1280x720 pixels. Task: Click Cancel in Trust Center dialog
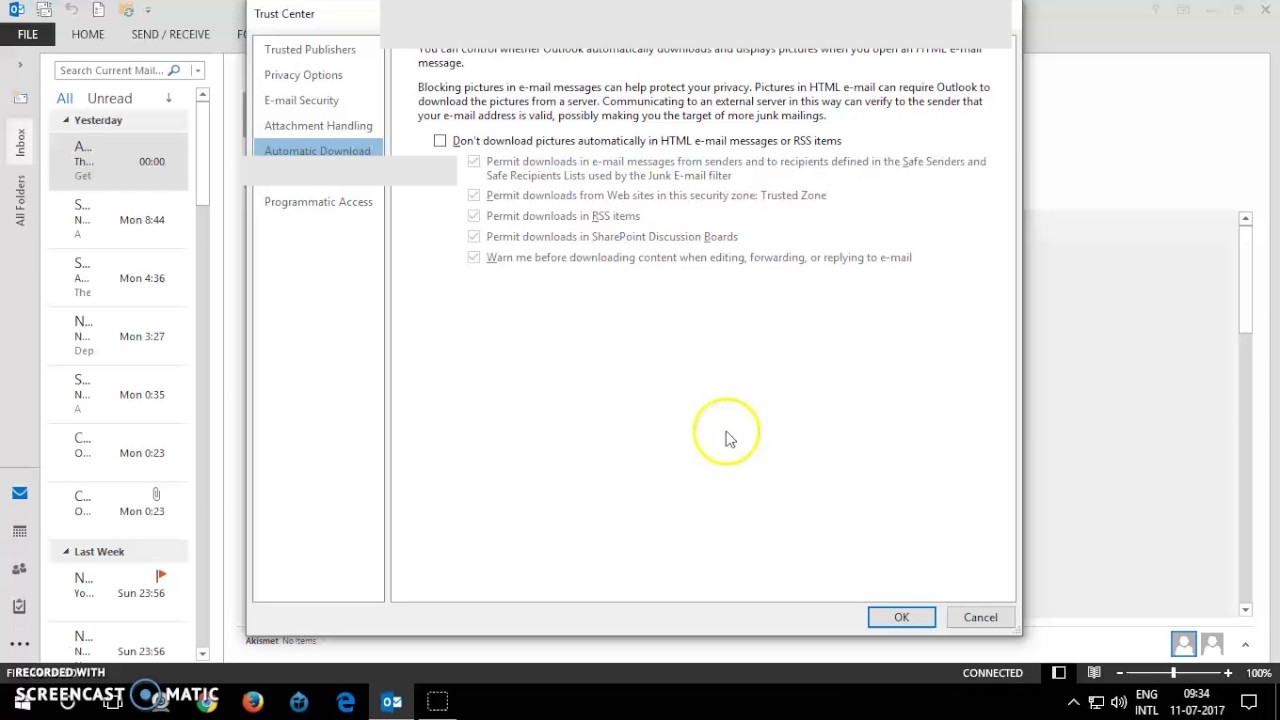click(x=980, y=617)
